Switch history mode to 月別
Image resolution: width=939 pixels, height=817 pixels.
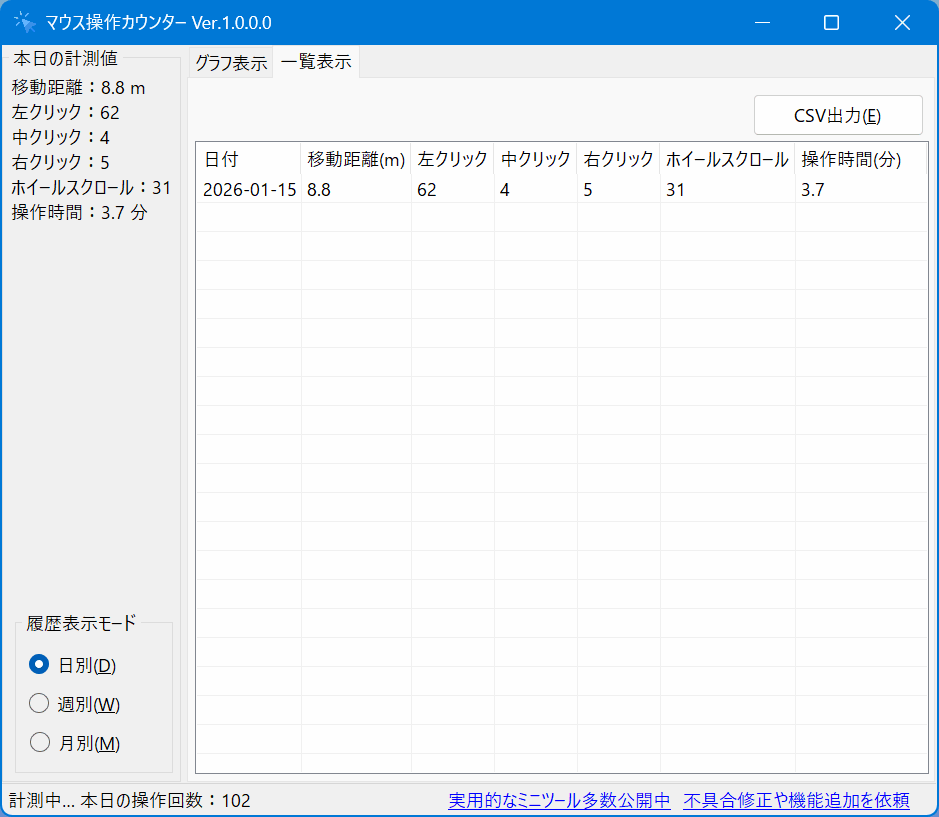click(40, 743)
